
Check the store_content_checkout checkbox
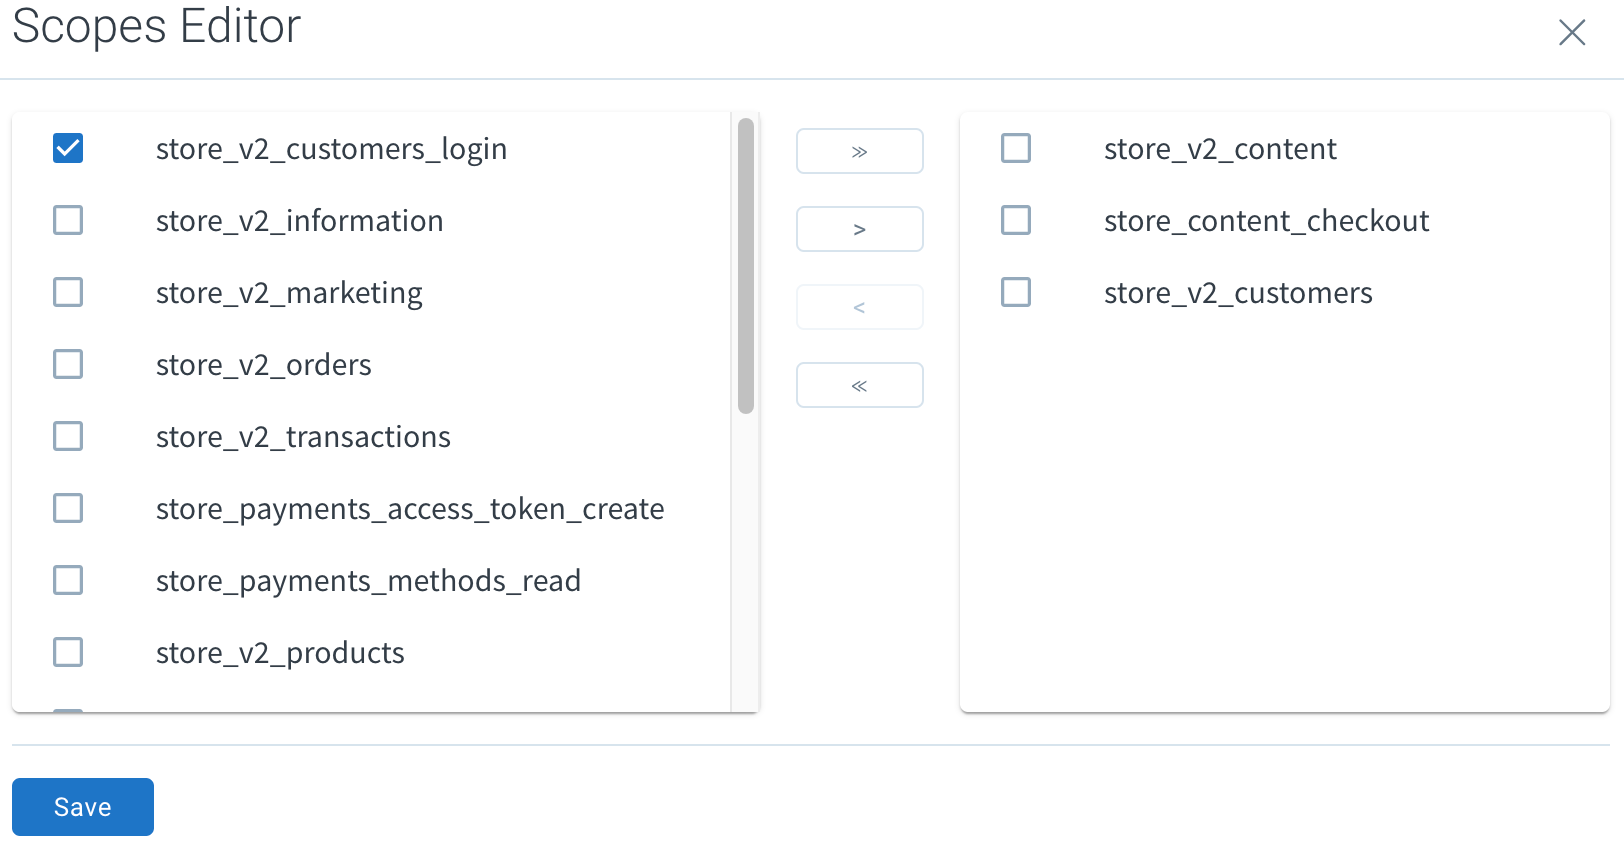click(x=1016, y=220)
